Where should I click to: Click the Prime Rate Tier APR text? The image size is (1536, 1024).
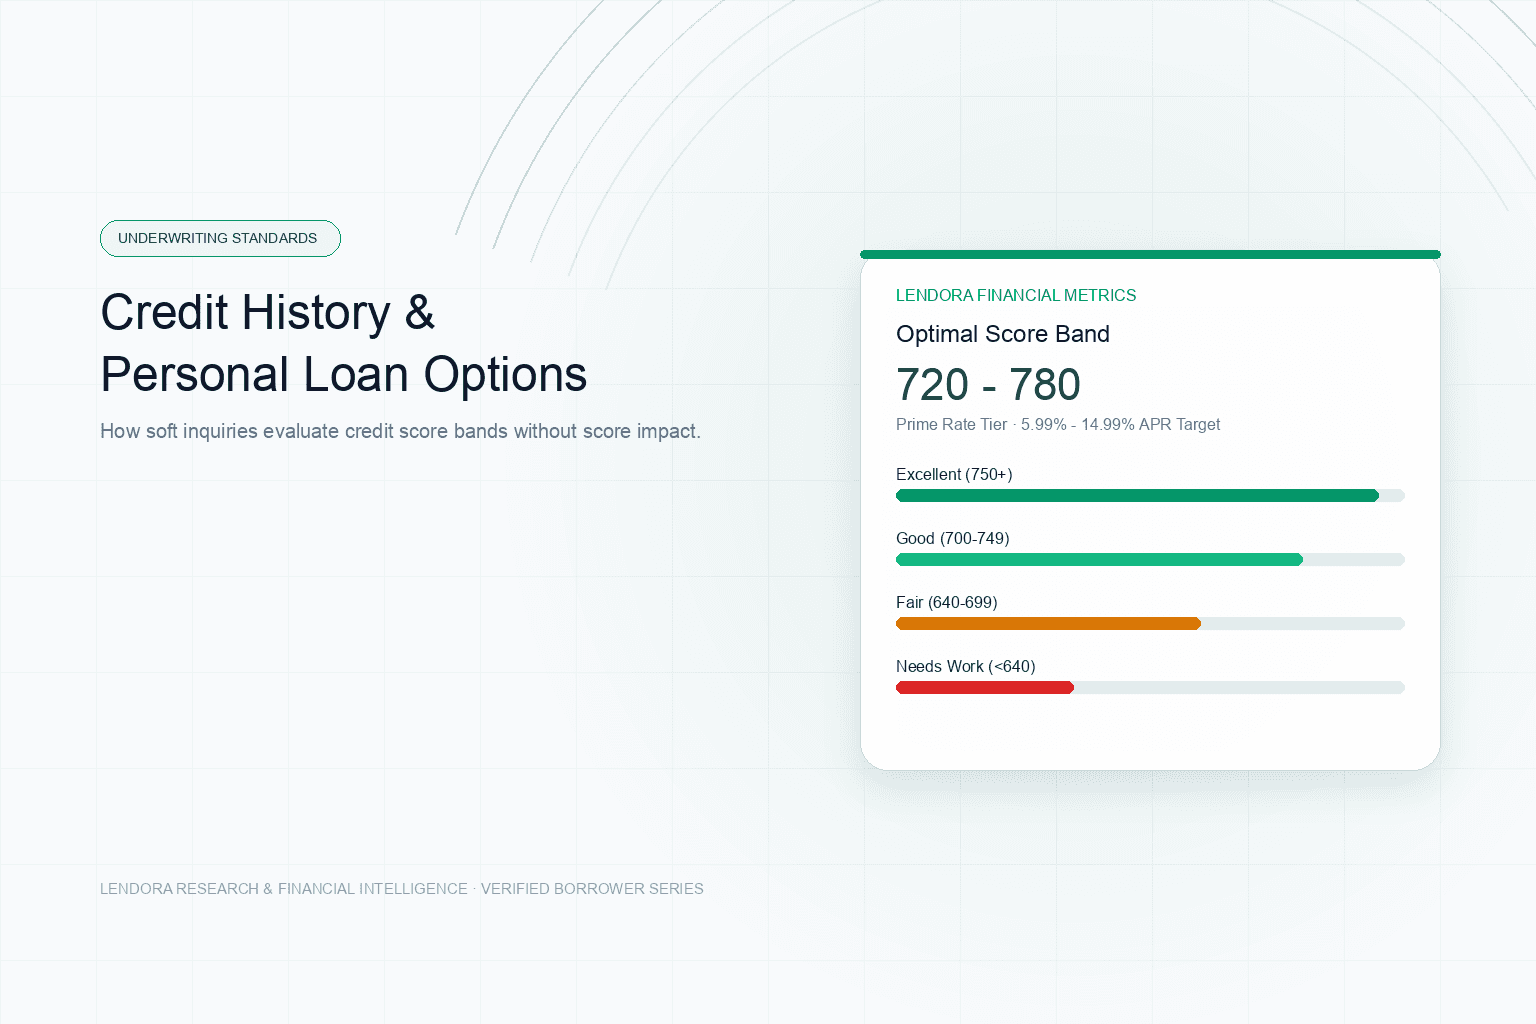coord(1058,424)
